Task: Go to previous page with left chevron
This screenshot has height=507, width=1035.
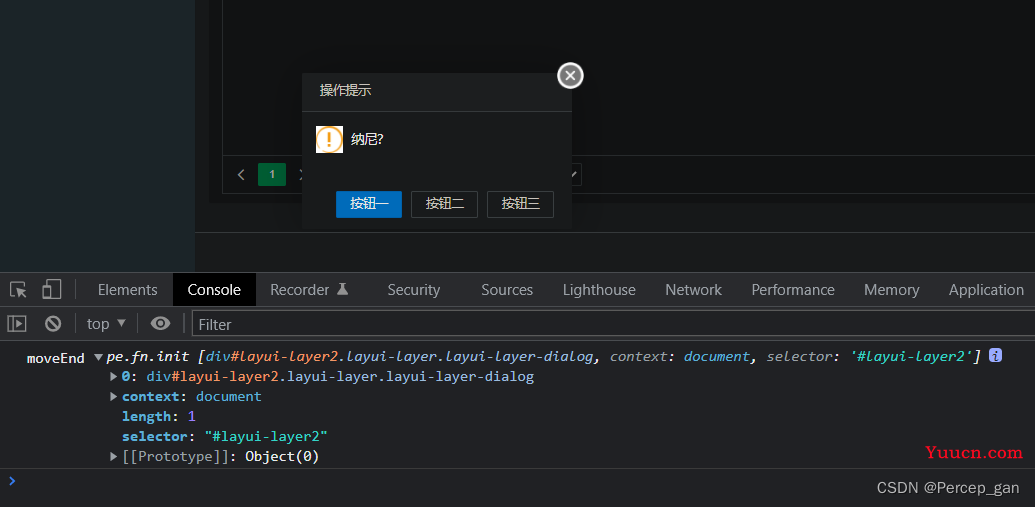Action: (x=241, y=175)
